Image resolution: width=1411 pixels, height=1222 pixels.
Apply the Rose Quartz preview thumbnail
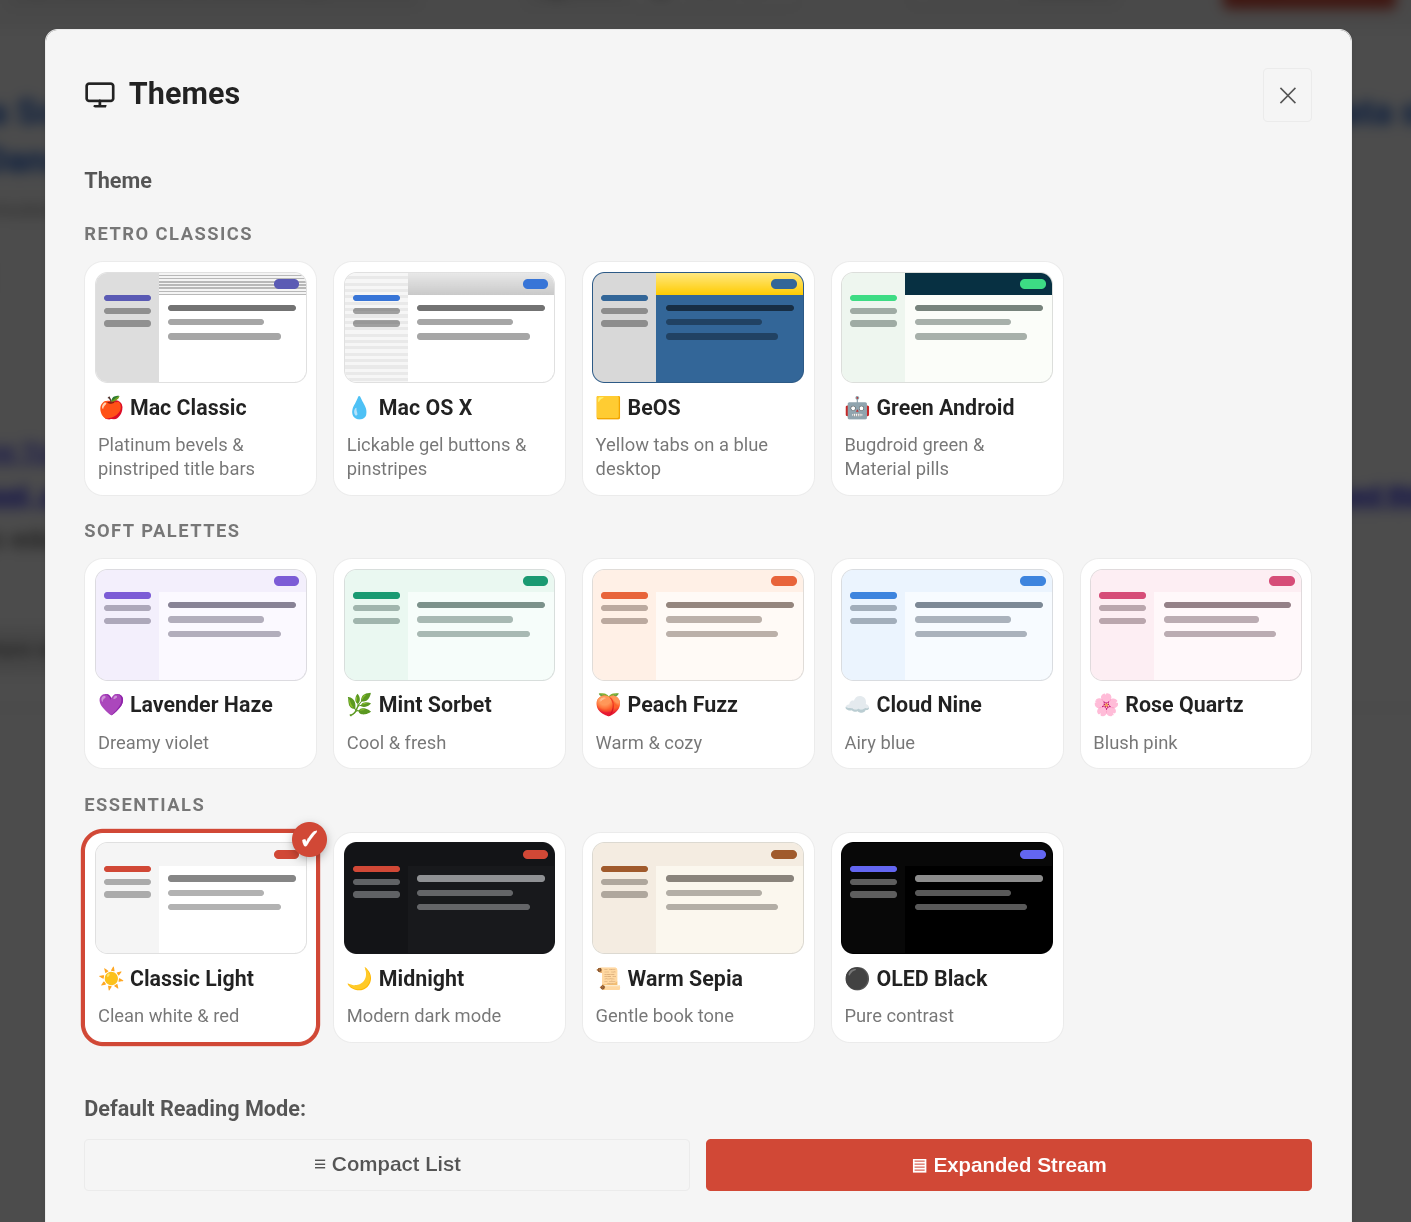tap(1196, 625)
